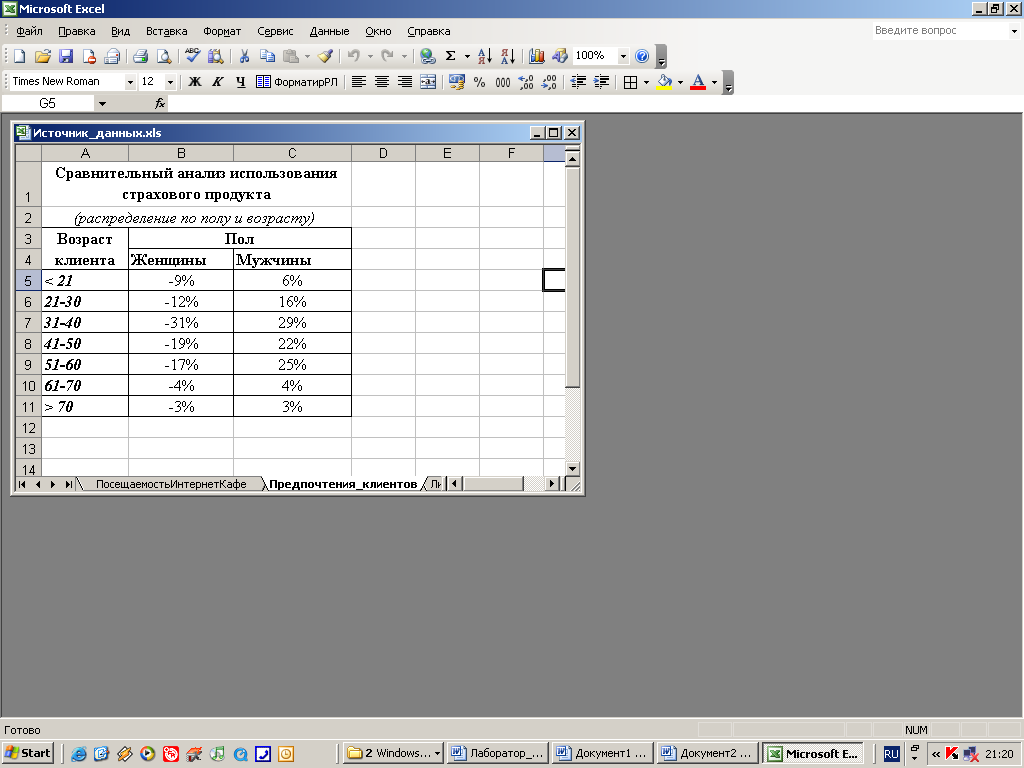Open Excel Help question mark icon

[x=642, y=56]
